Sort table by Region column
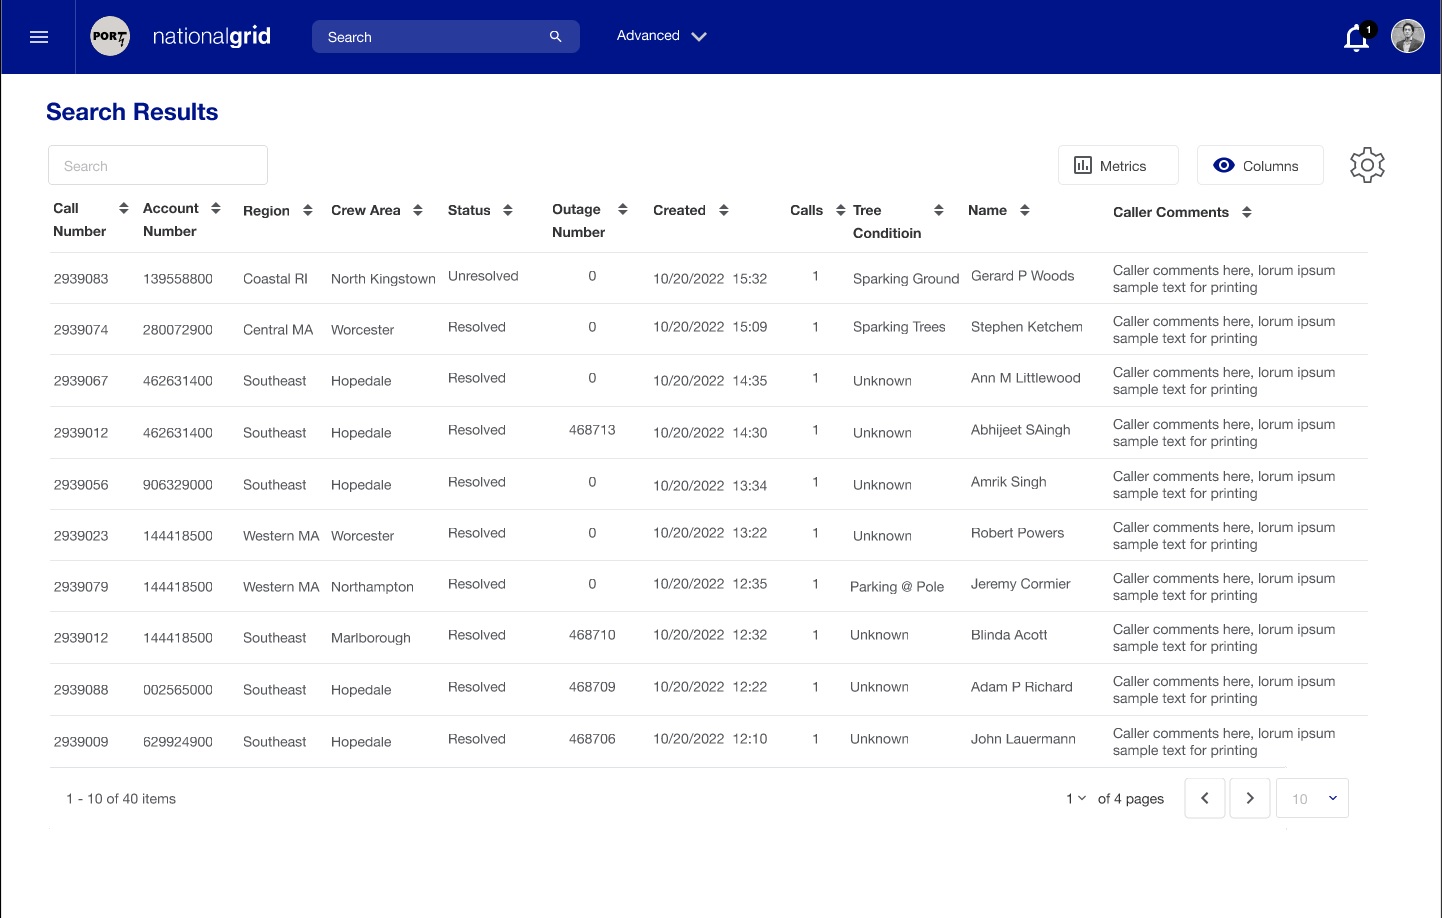 click(x=308, y=210)
